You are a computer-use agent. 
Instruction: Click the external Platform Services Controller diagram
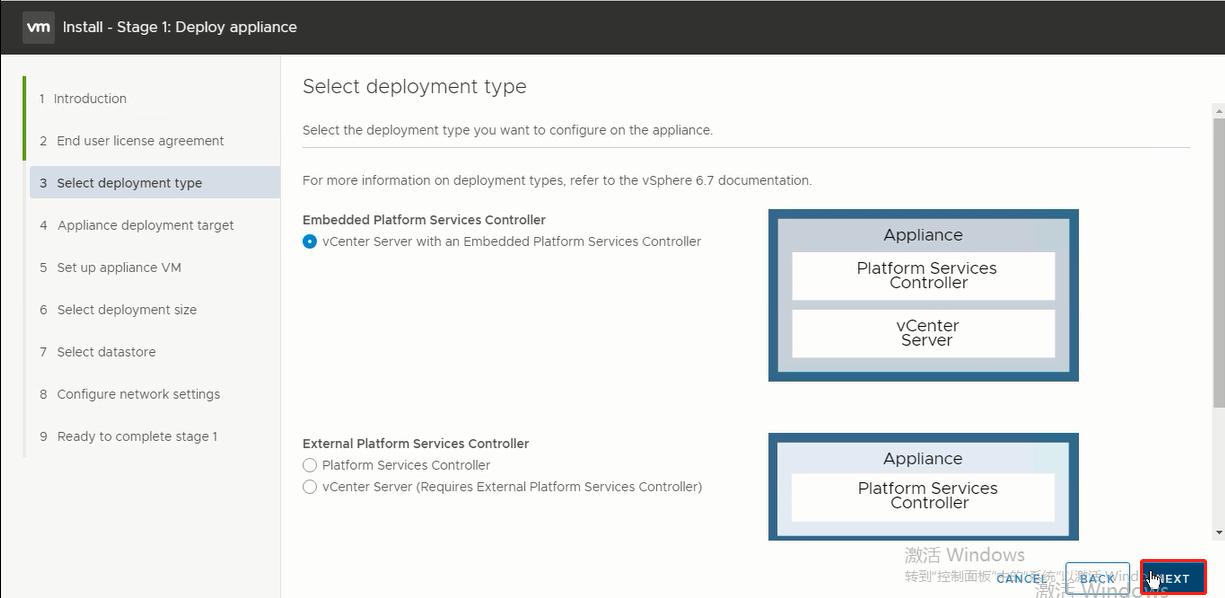click(923, 487)
